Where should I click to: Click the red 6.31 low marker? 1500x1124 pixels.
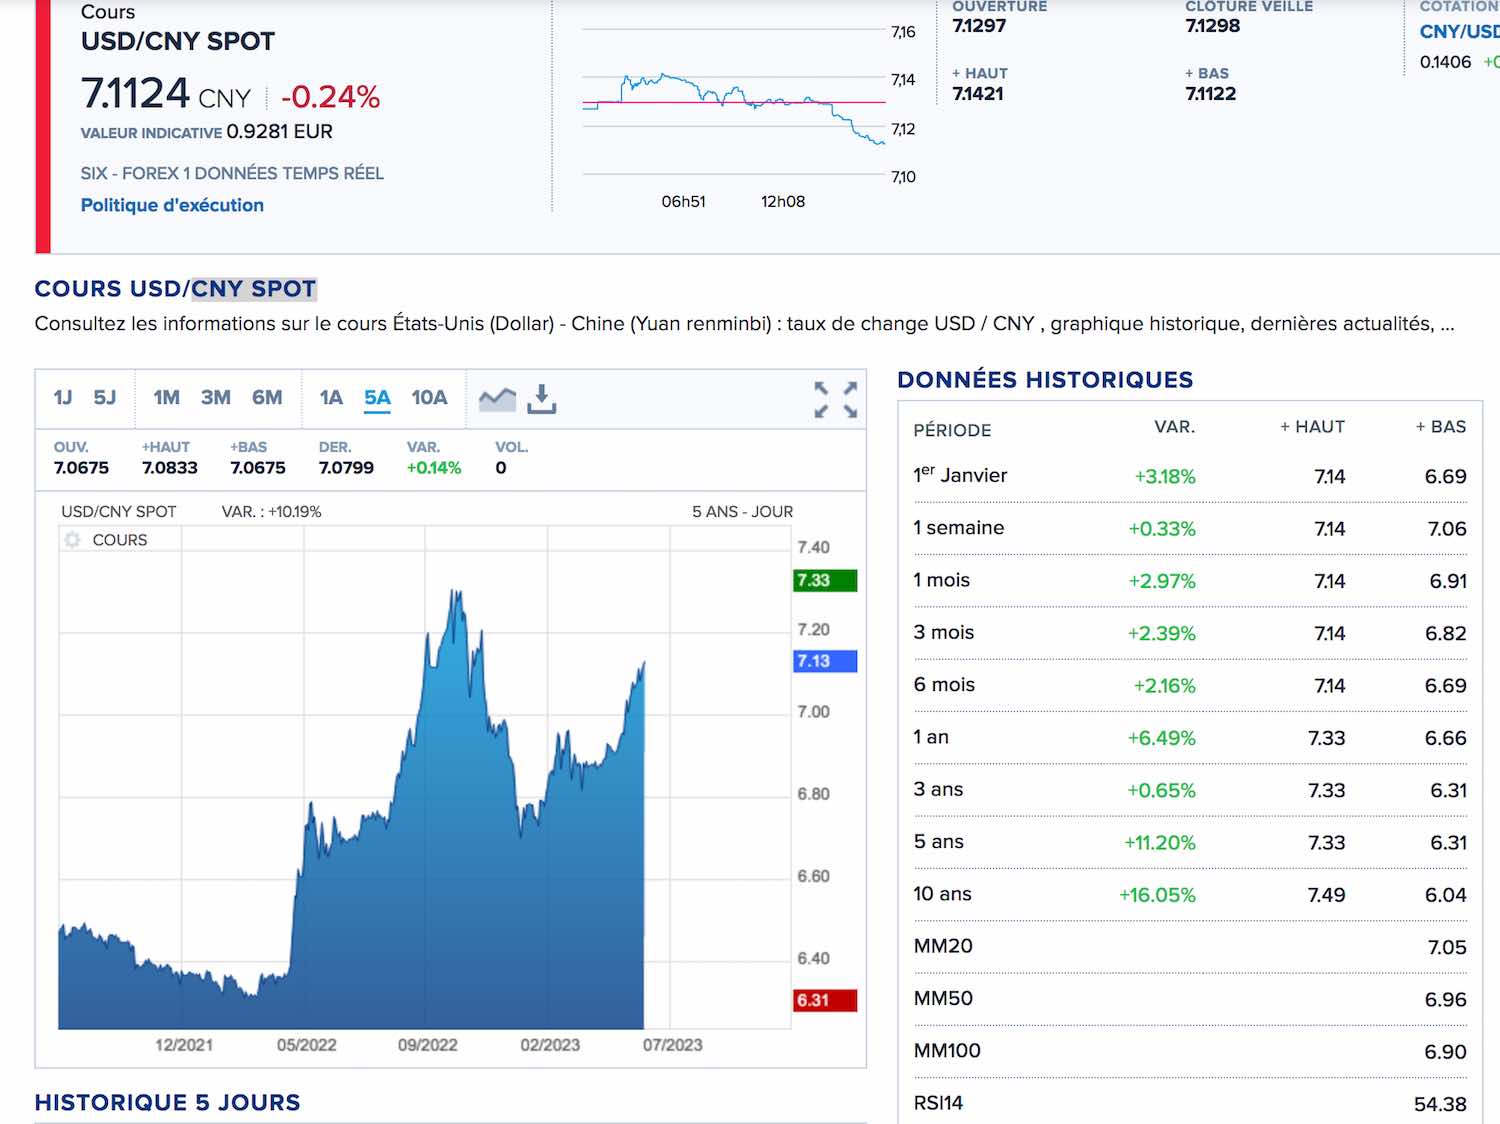tap(825, 1000)
